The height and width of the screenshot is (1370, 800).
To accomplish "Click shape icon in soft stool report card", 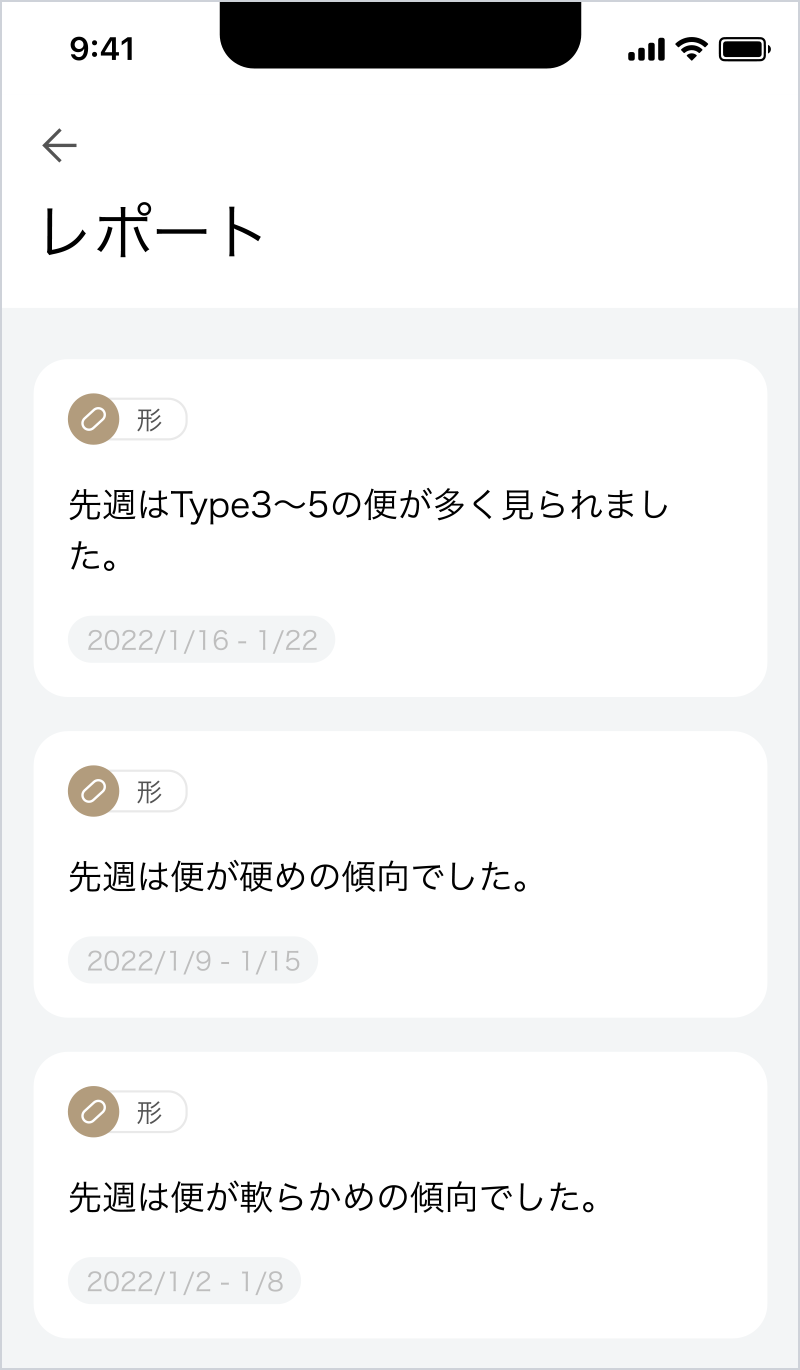I will click(93, 1112).
